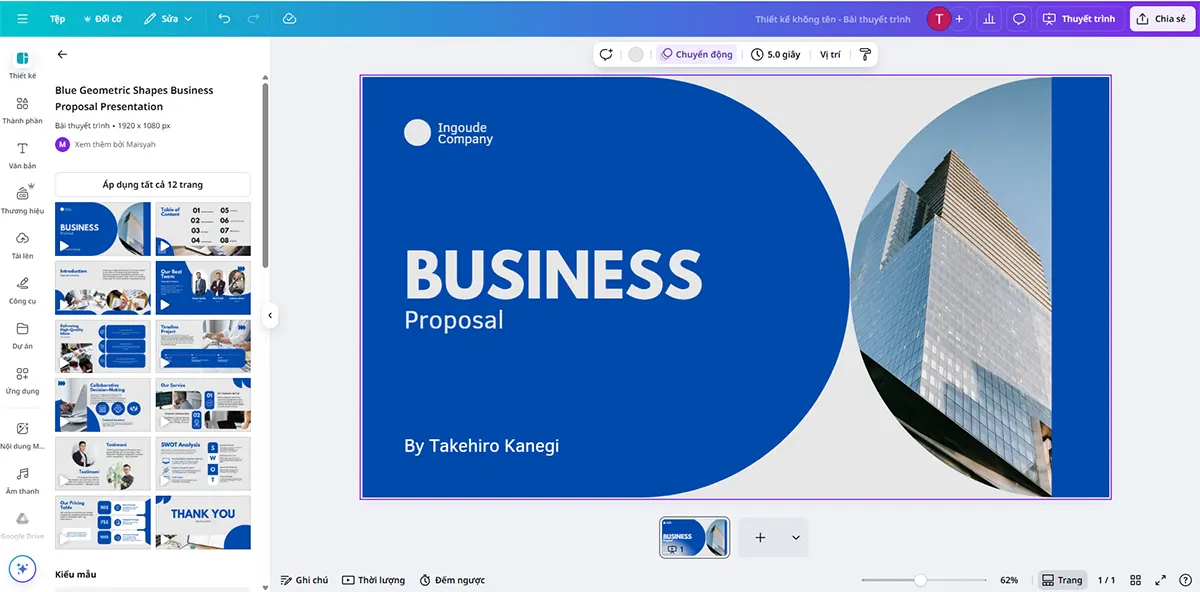The width and height of the screenshot is (1200, 592).
Task: Adjust the zoom slider handle
Action: 920,580
